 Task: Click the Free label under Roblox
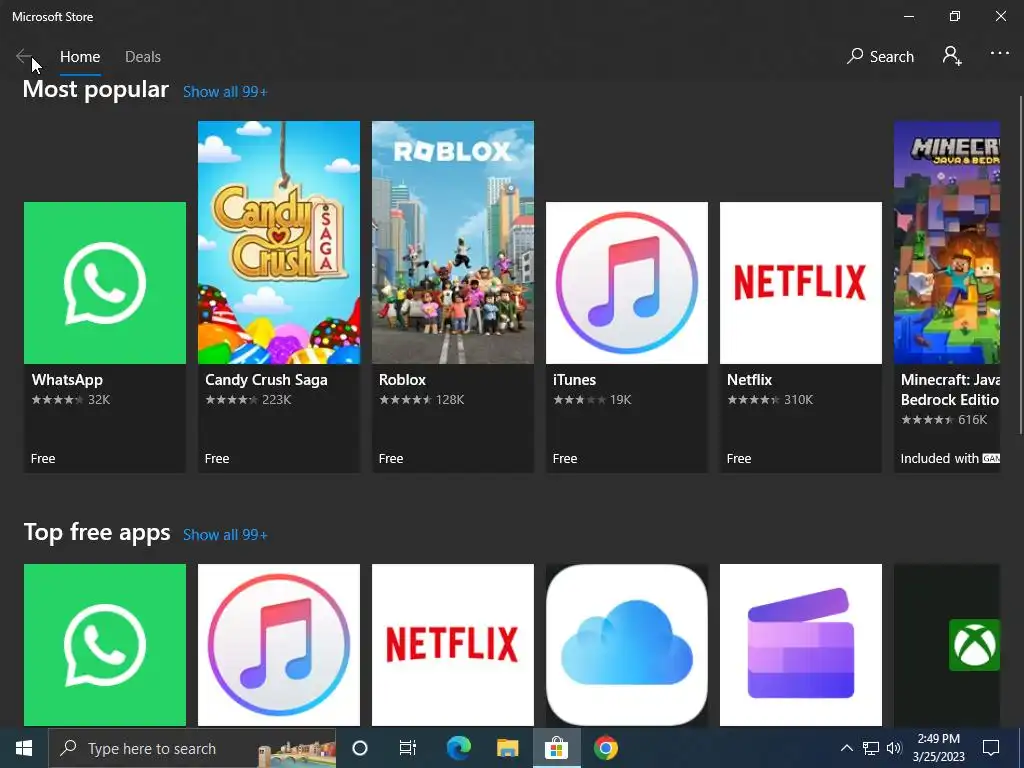[391, 458]
